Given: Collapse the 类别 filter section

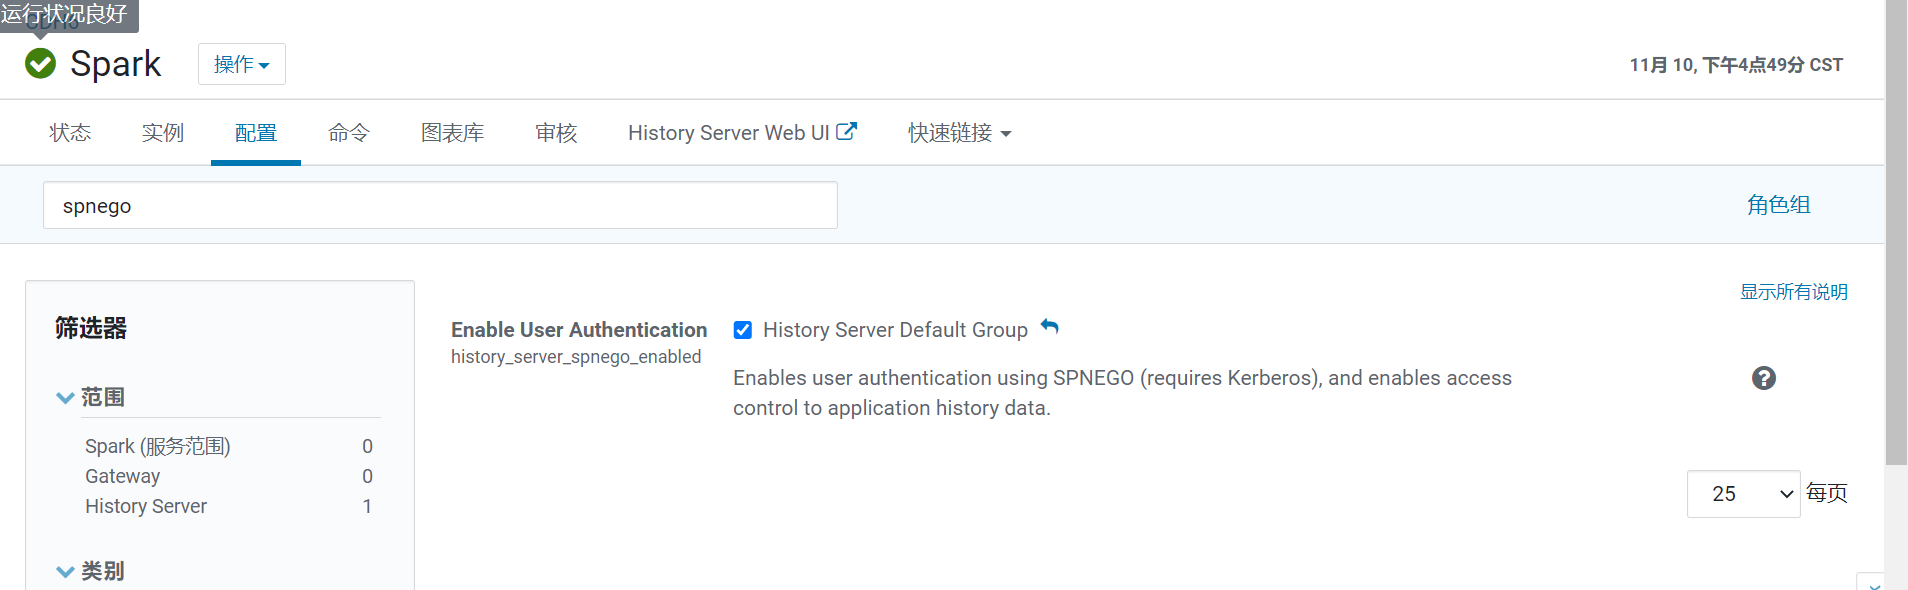Looking at the screenshot, I should (x=90, y=571).
